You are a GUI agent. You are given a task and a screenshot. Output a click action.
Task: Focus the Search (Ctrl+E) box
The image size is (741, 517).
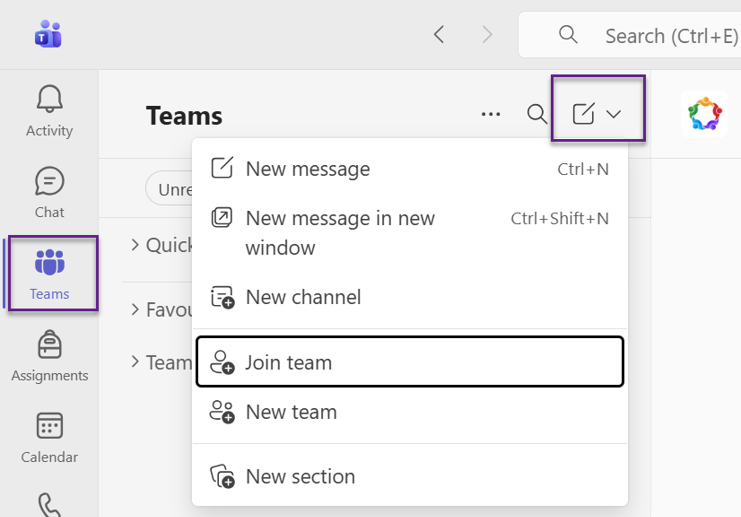pyautogui.click(x=629, y=35)
